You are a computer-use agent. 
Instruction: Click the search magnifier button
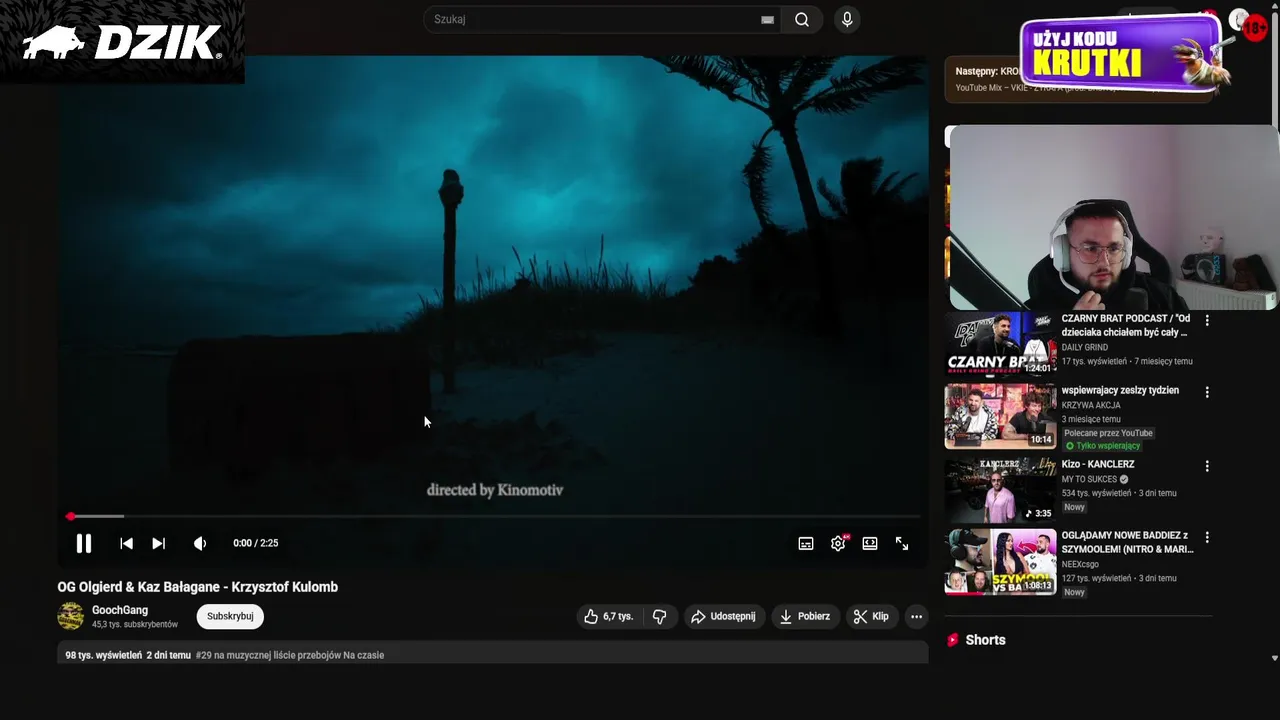(x=802, y=19)
